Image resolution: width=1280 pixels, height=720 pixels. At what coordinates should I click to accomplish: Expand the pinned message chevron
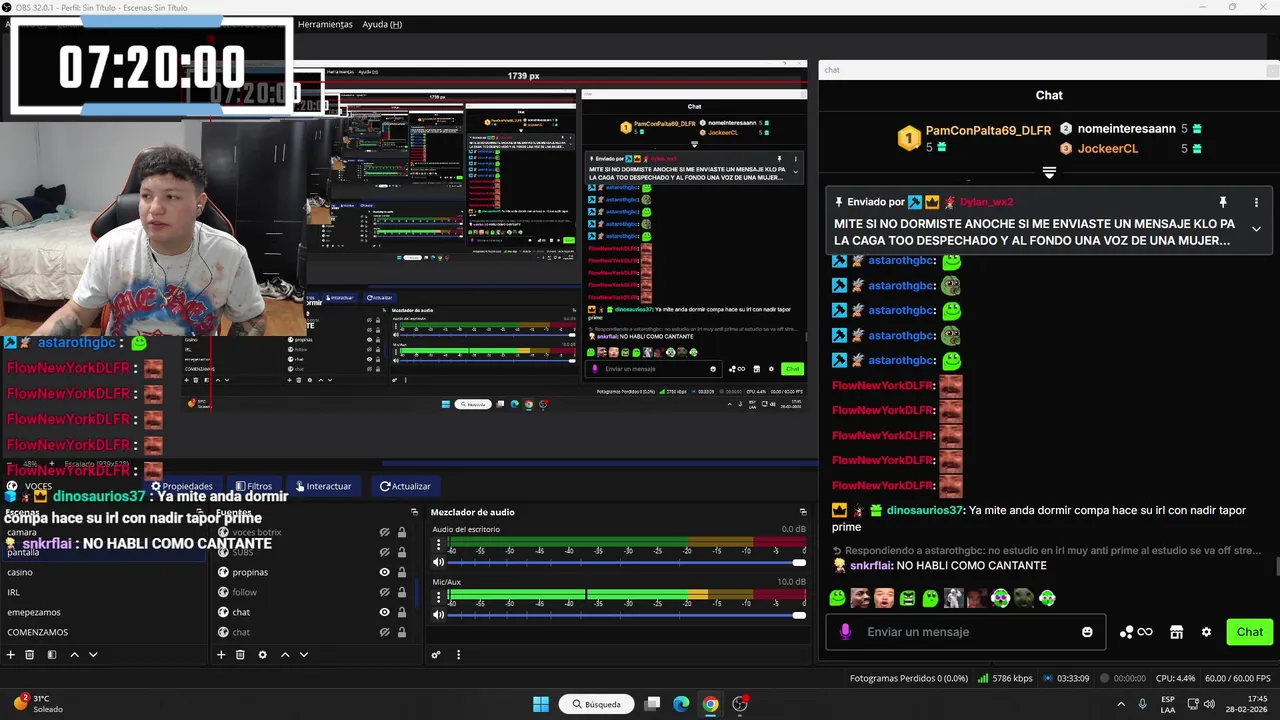tap(1256, 229)
